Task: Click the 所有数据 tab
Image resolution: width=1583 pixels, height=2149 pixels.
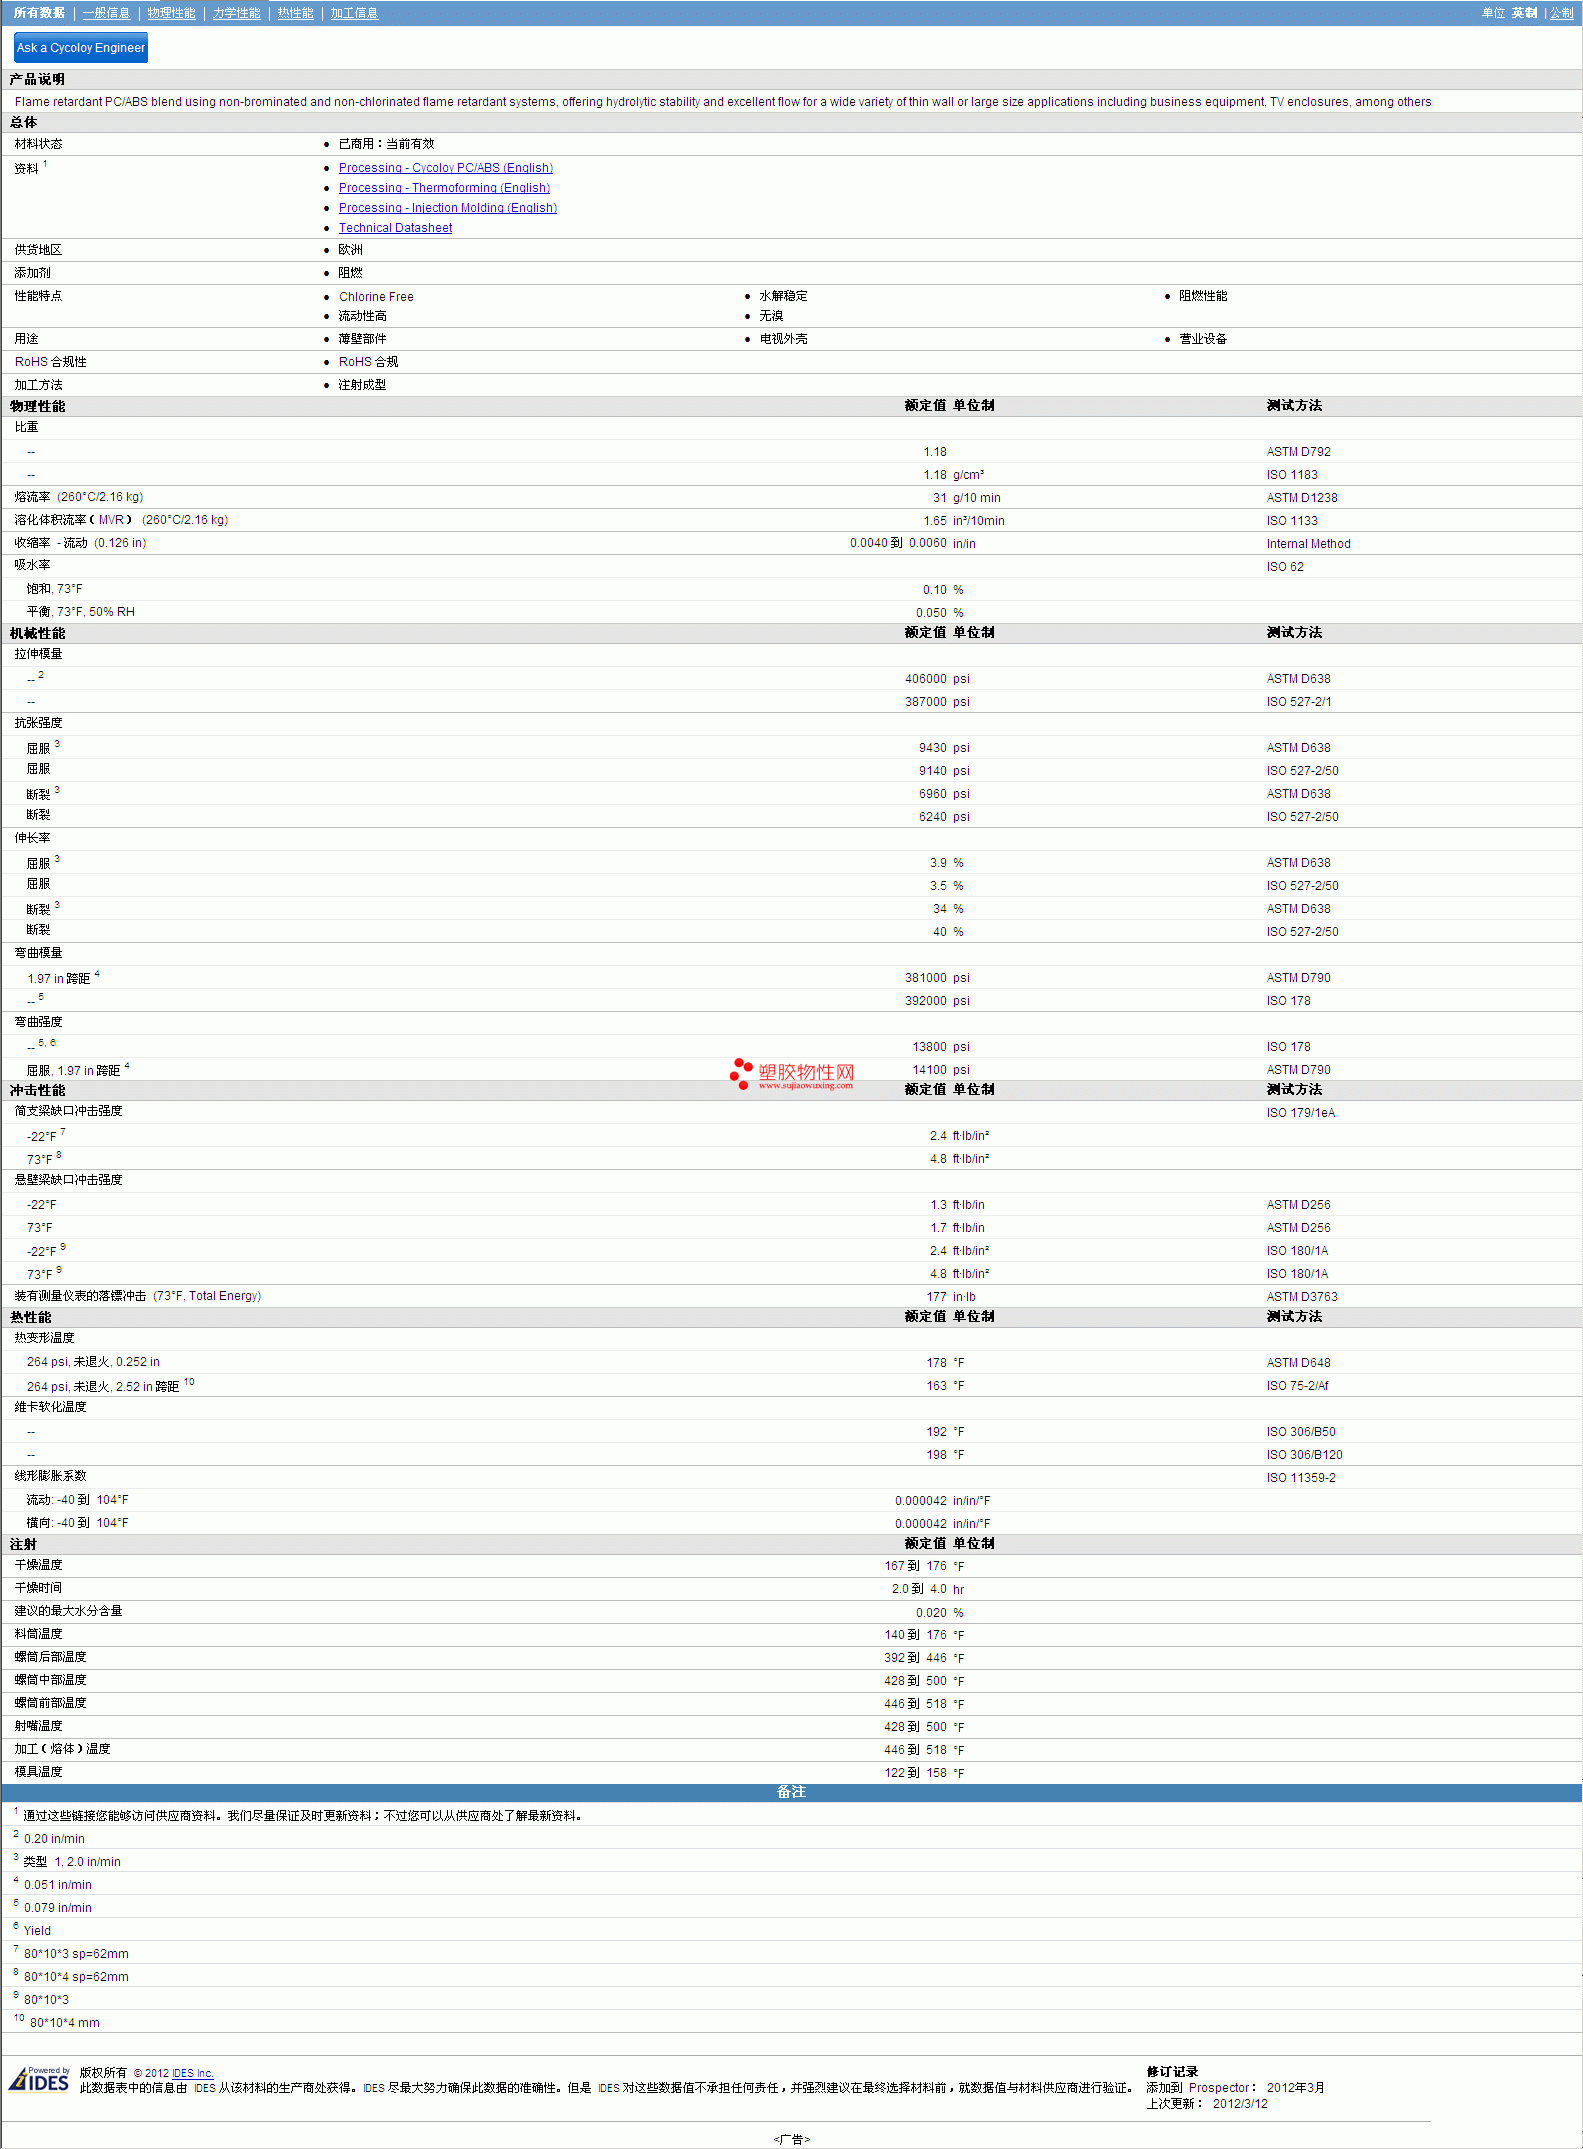Action: coord(39,13)
